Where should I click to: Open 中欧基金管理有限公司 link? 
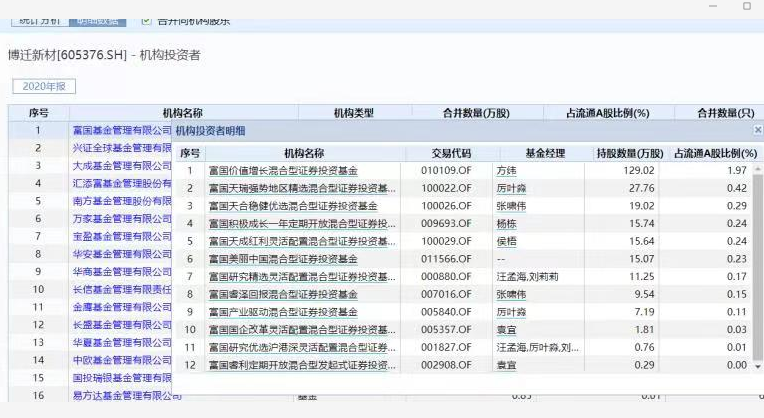122,360
